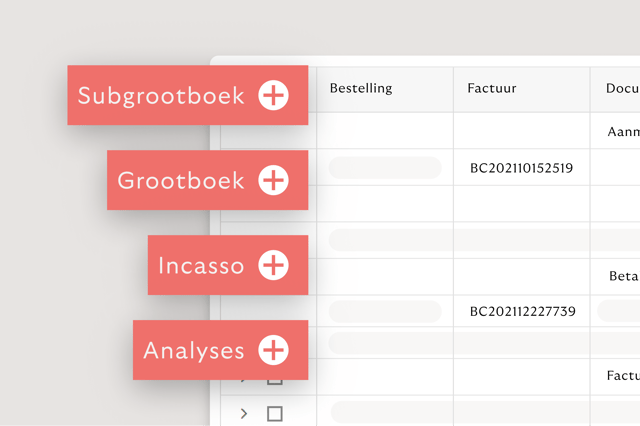
Task: Click the cell starting with Aanm
Action: point(622,131)
